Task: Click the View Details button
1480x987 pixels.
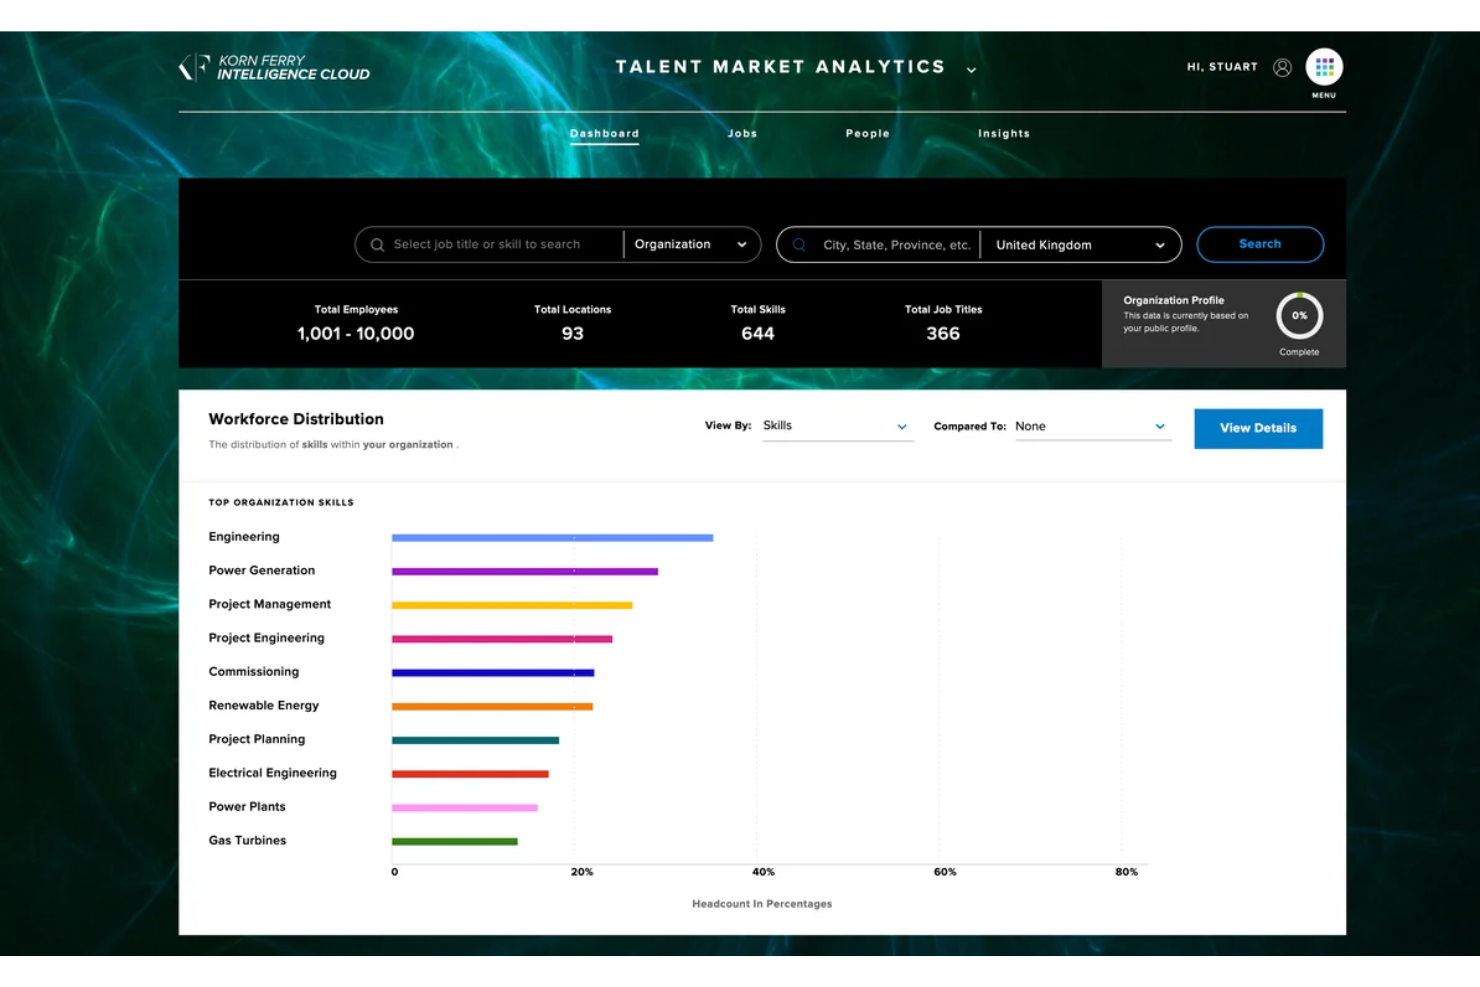Action: (x=1258, y=428)
